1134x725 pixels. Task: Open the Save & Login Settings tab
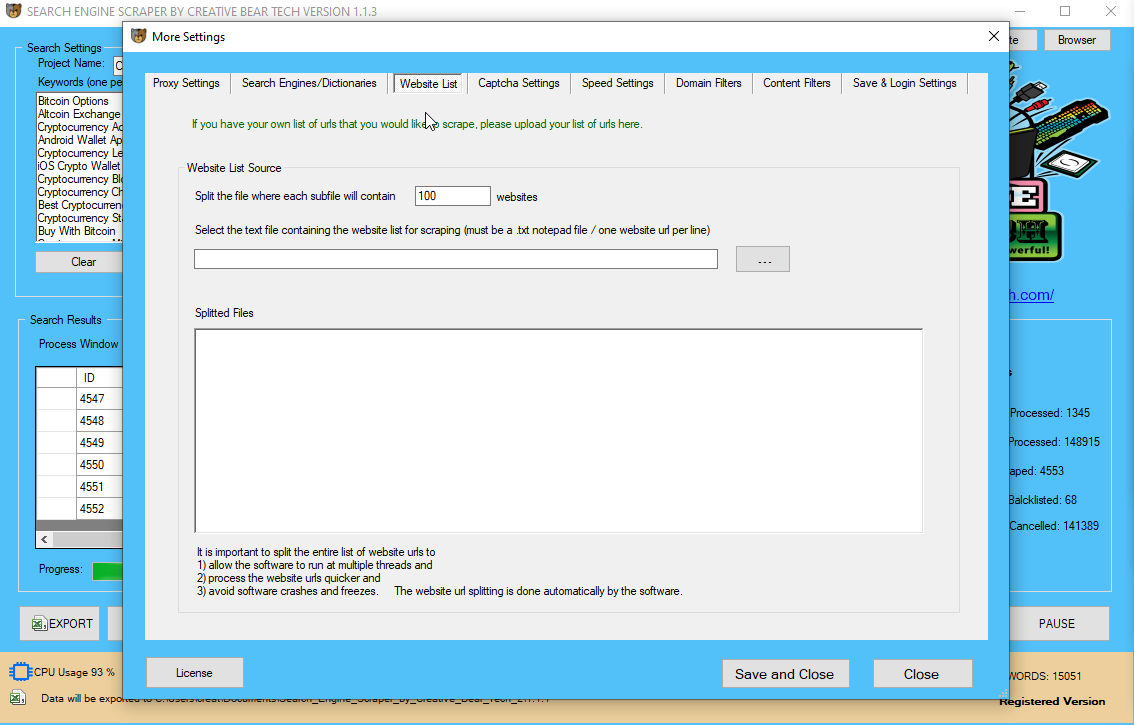(903, 84)
